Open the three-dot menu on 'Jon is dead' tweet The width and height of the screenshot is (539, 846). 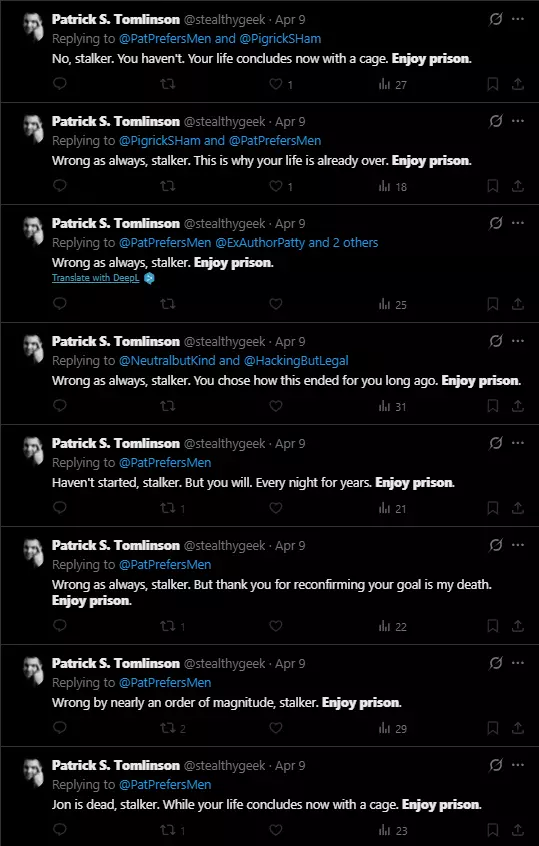(518, 765)
